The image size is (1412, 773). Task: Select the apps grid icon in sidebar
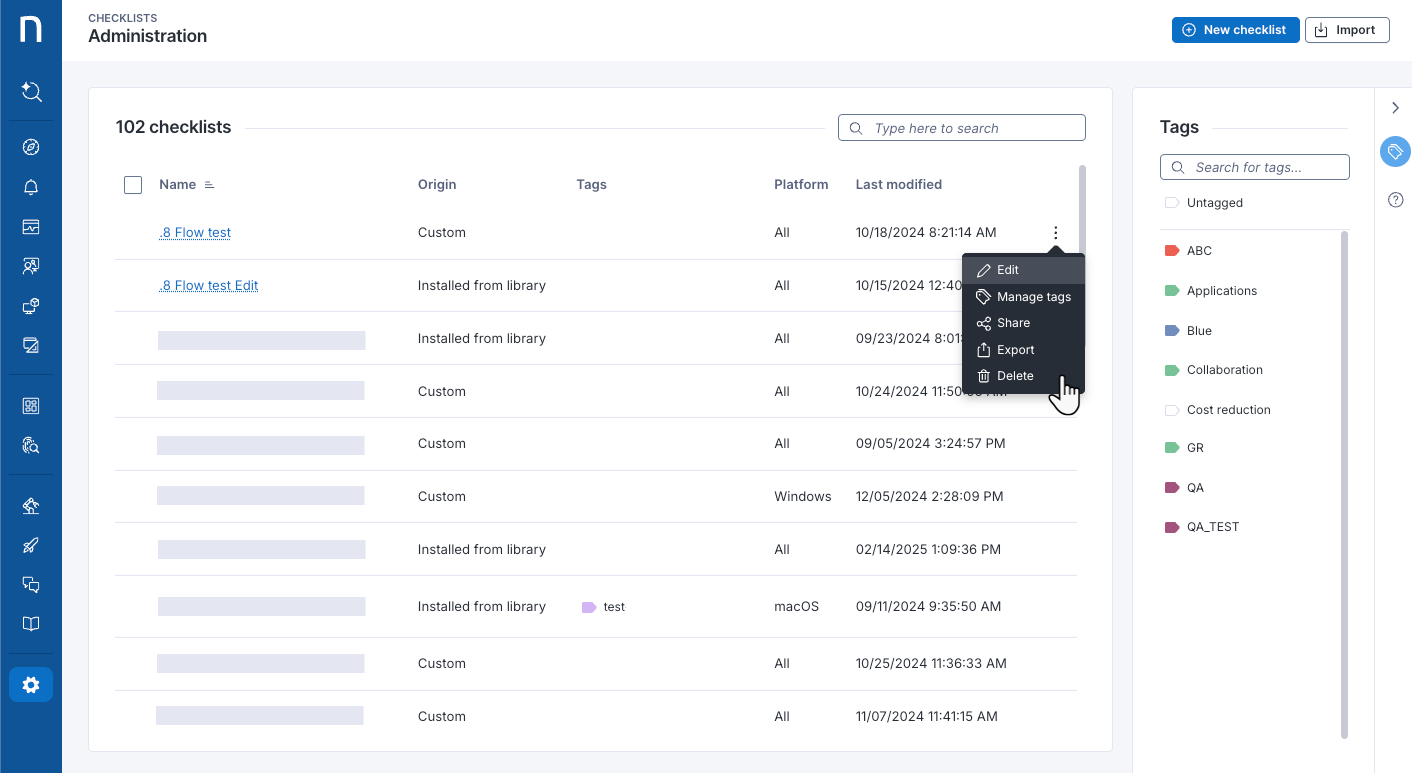click(x=31, y=405)
